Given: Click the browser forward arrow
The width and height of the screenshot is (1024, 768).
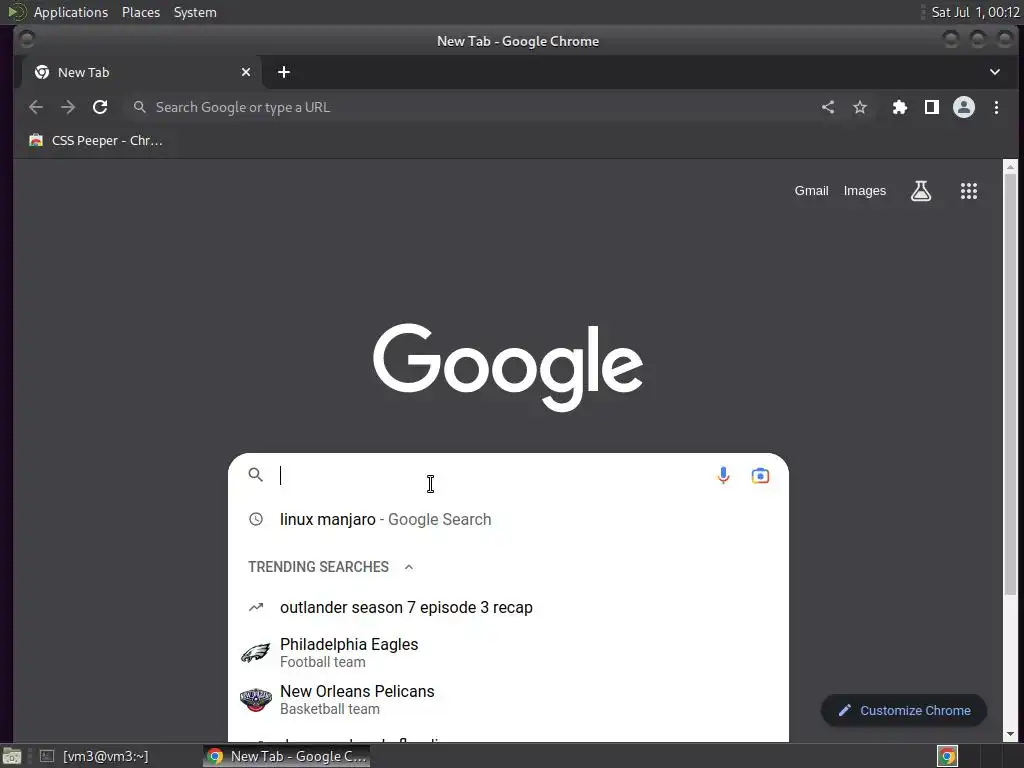Looking at the screenshot, I should [68, 107].
